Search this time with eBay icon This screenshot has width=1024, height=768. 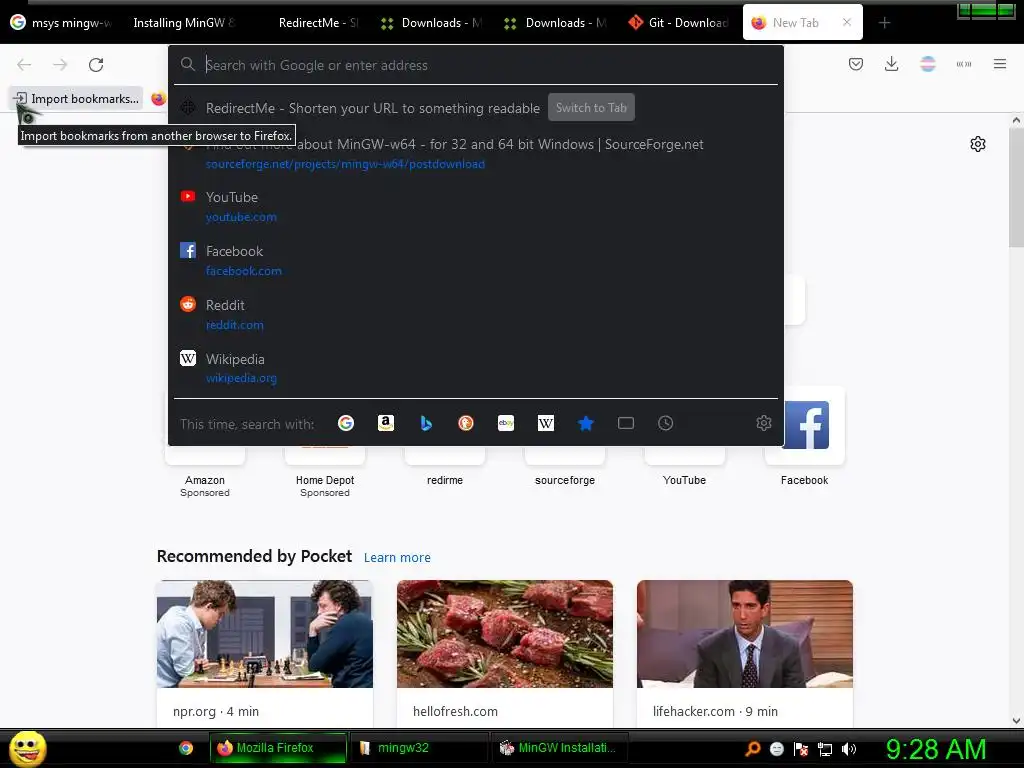point(506,423)
